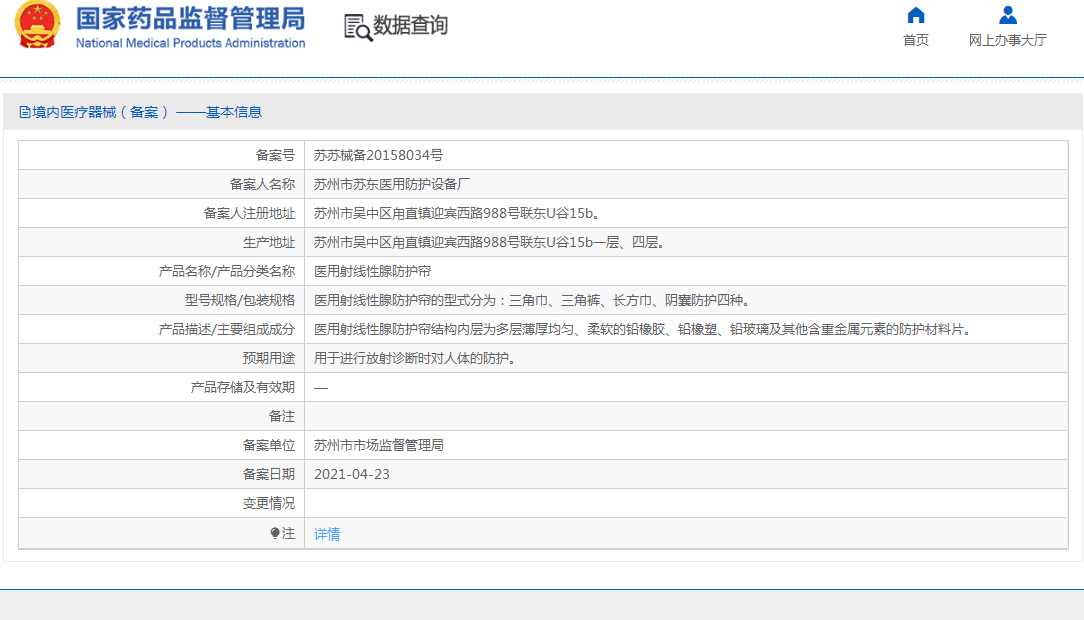Select the text listing 三角巾、三角裤、长方巾
The height and width of the screenshot is (620, 1084).
point(532,301)
